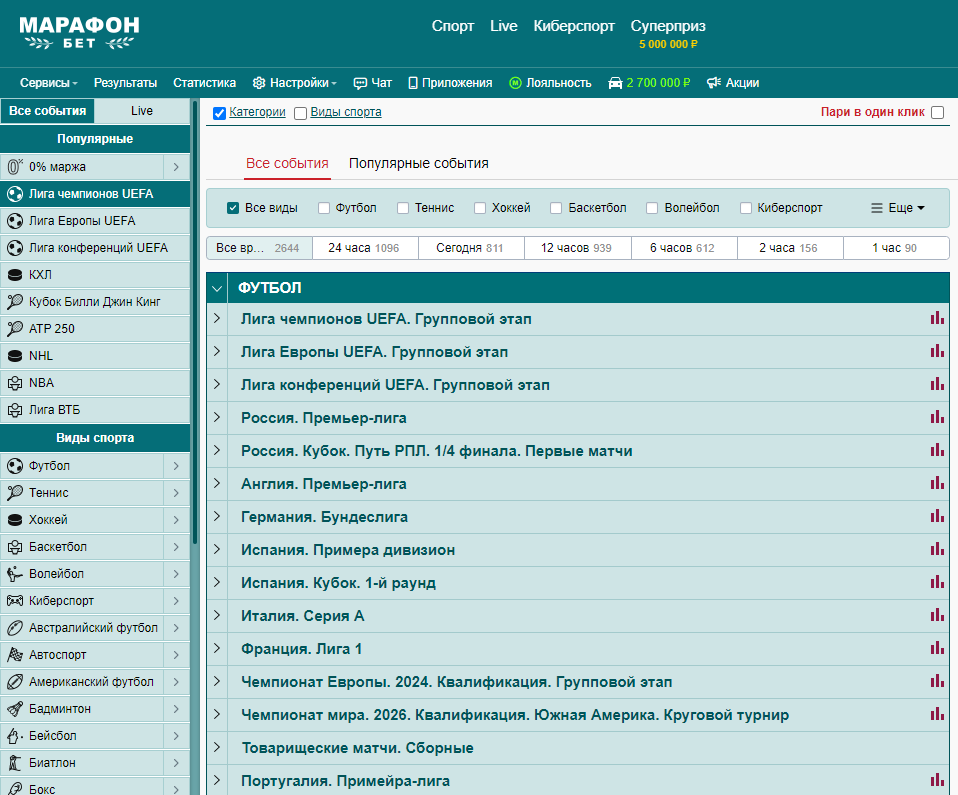The height and width of the screenshot is (795, 958).
Task: Check the Баскетбол filter checkbox
Action: (x=556, y=208)
